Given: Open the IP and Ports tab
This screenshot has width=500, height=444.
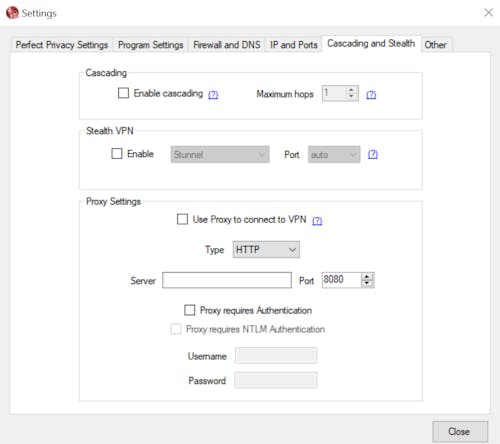Looking at the screenshot, I should (x=293, y=45).
